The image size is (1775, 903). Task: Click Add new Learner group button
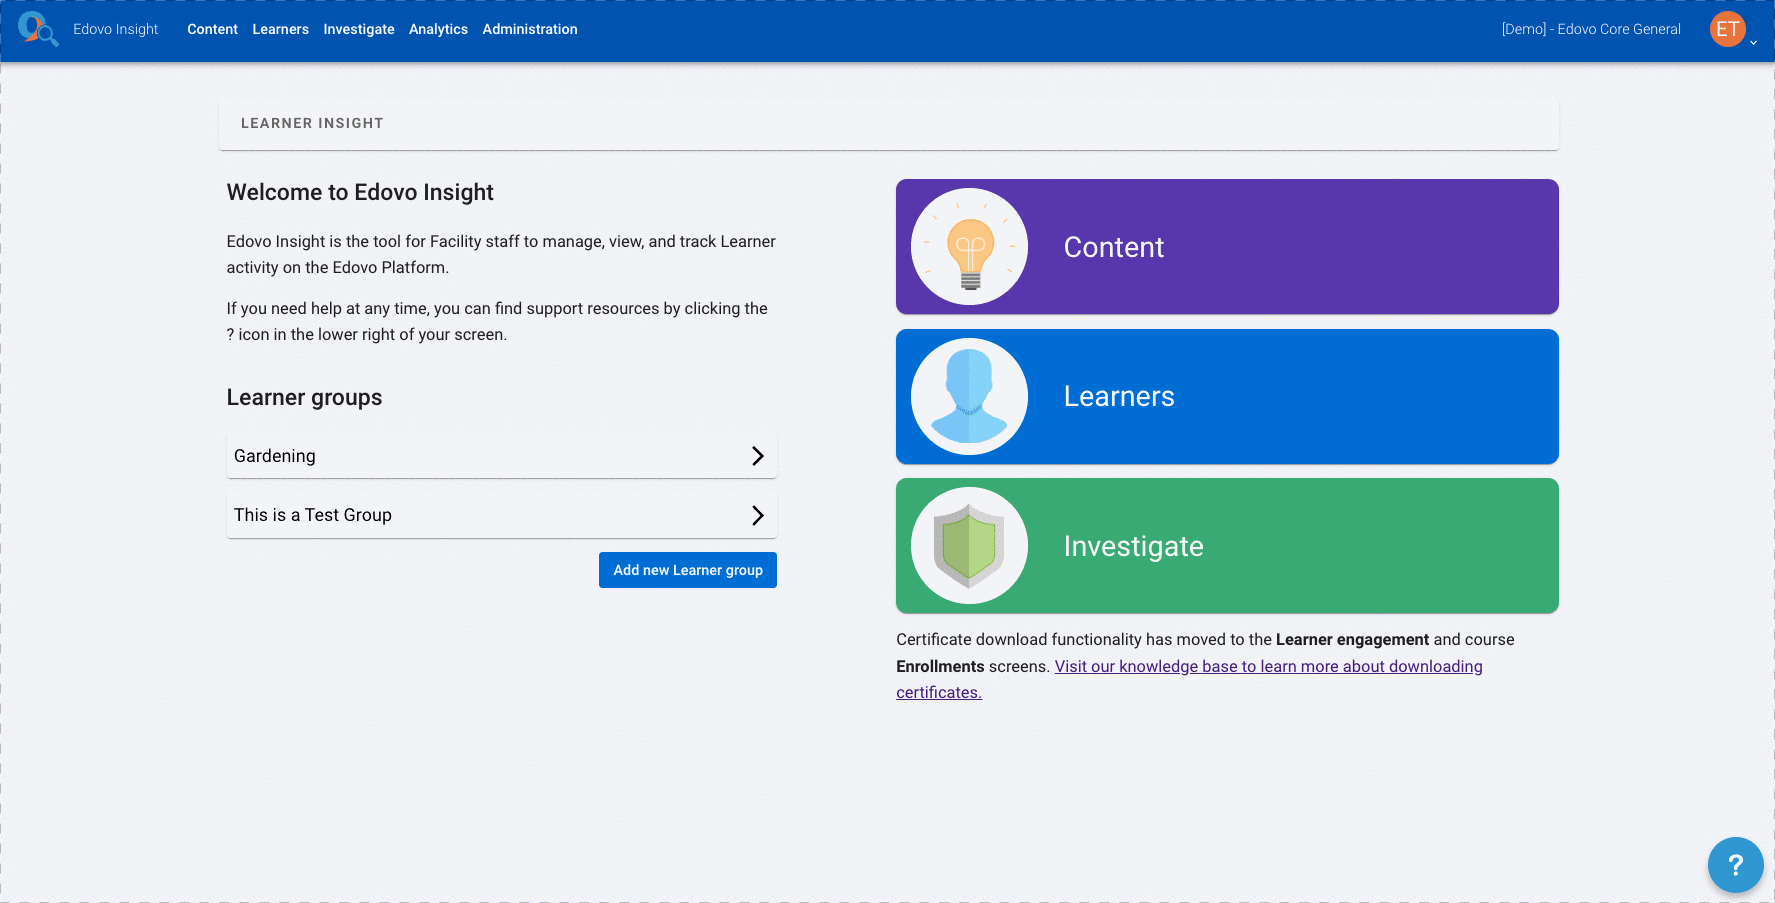tap(688, 570)
